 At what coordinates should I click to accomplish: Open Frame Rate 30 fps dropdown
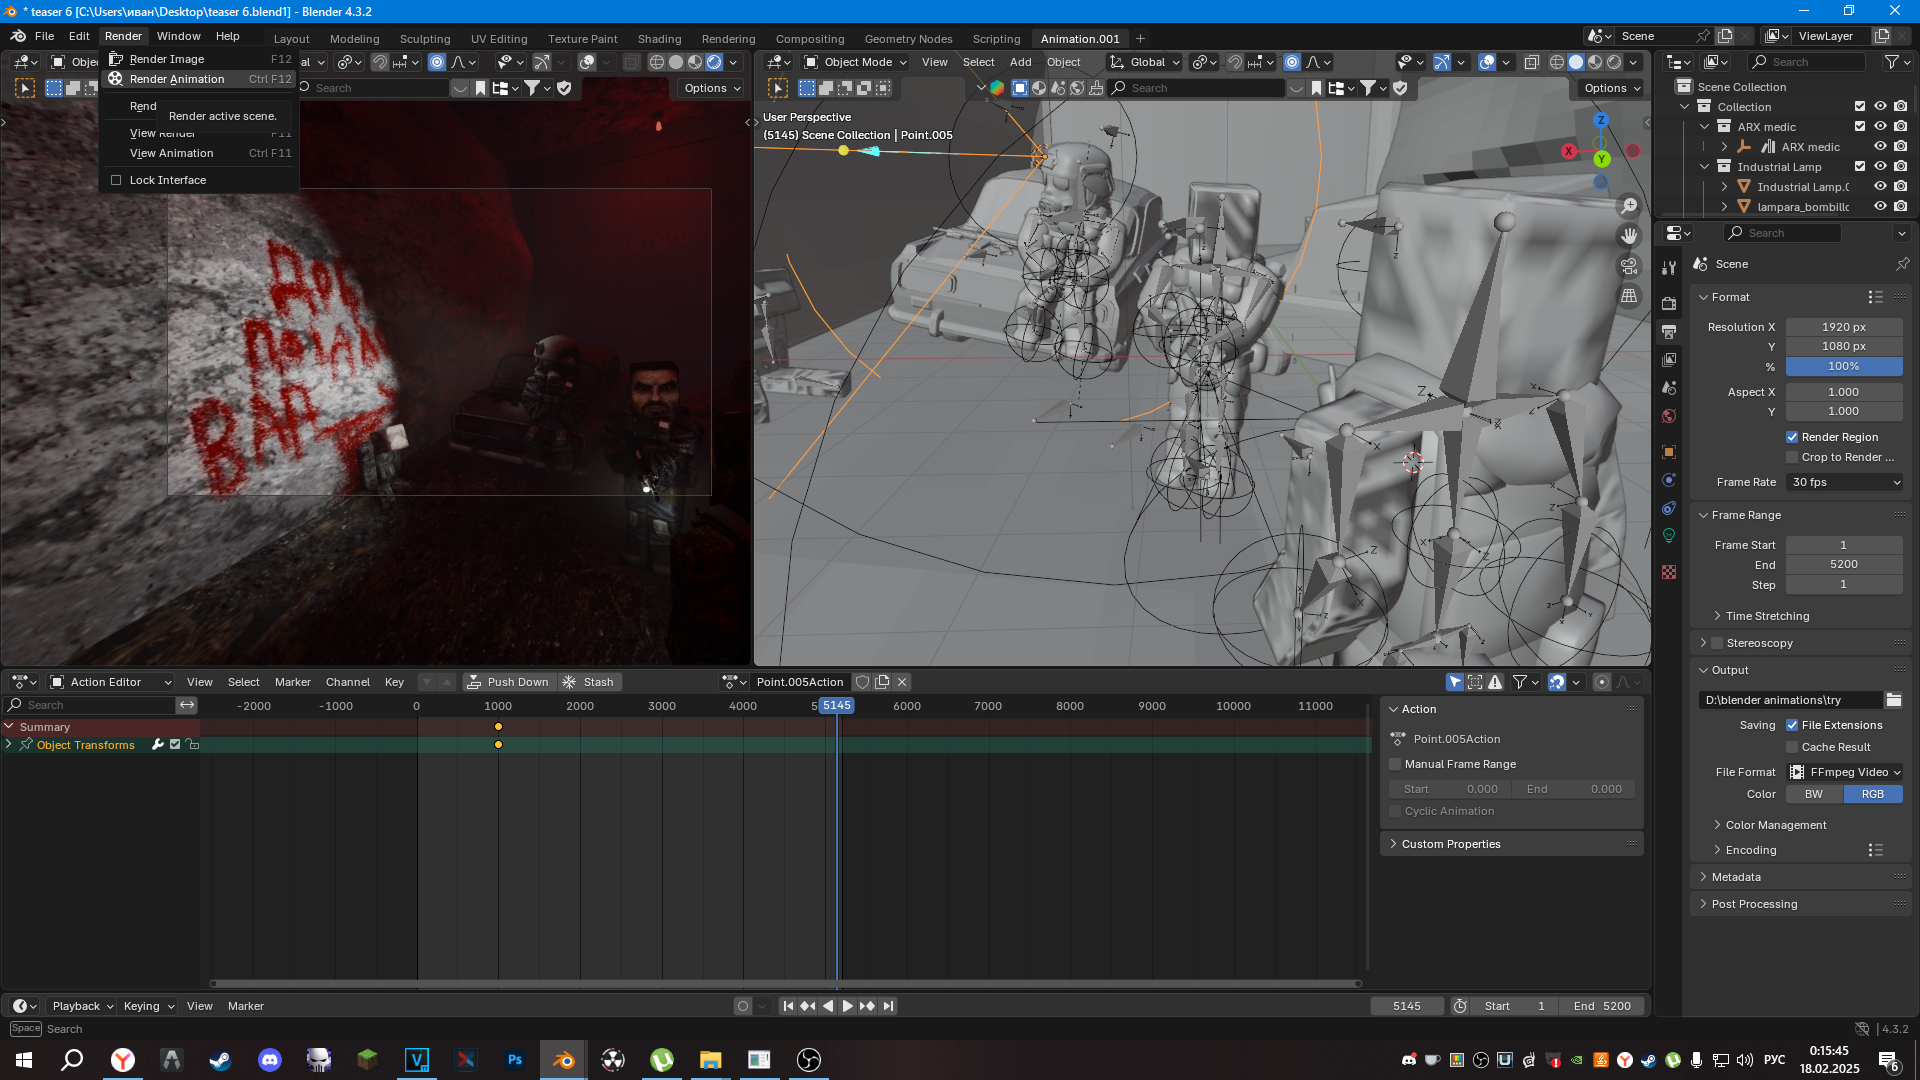(1844, 482)
